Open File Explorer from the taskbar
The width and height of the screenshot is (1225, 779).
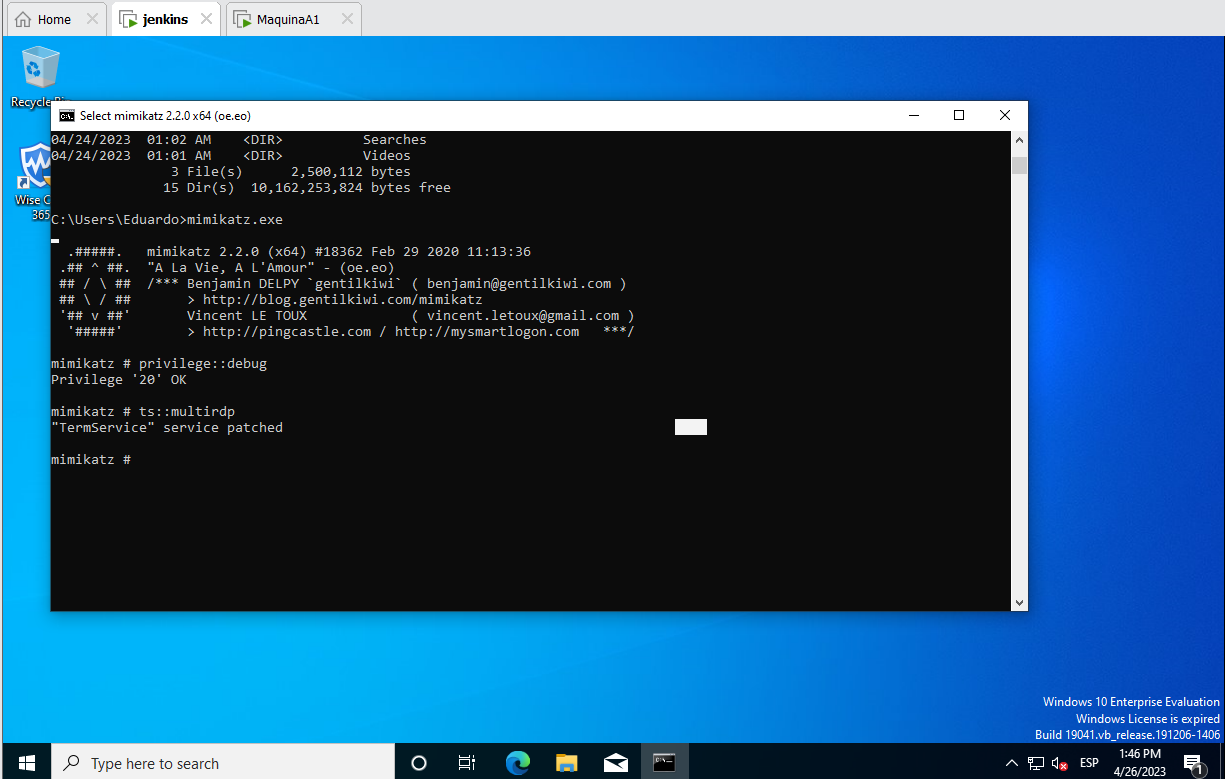[567, 763]
